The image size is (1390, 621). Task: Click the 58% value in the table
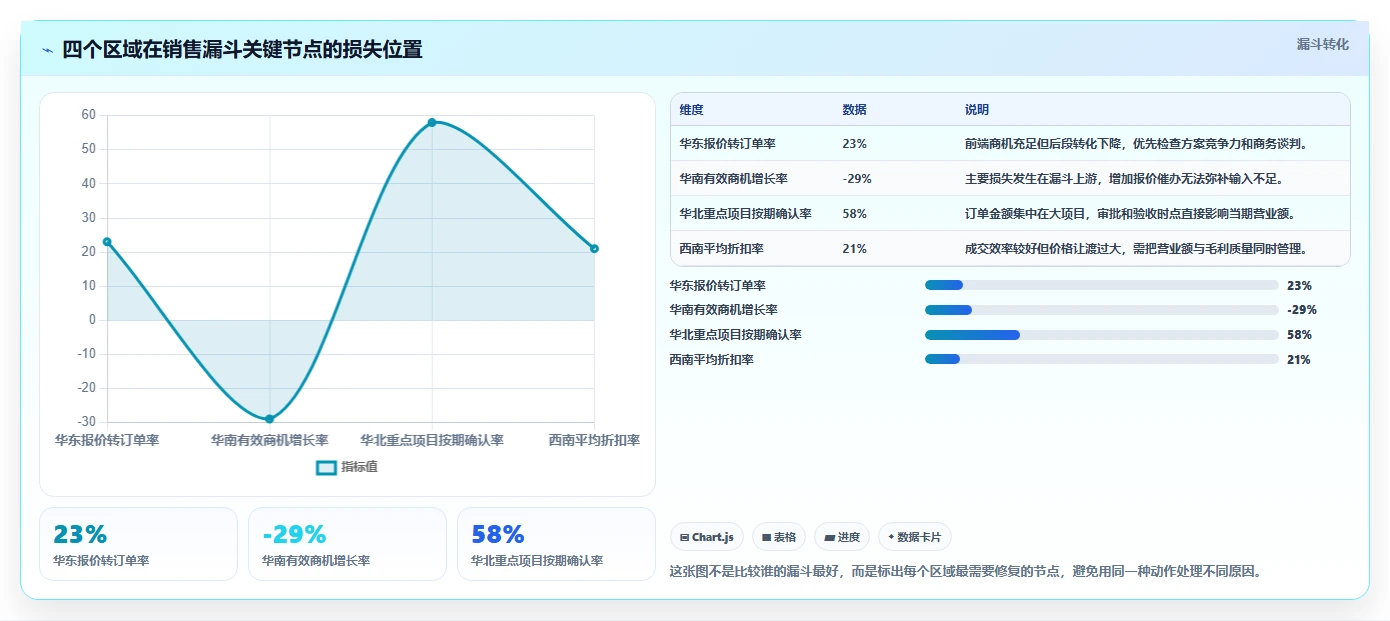pos(855,214)
